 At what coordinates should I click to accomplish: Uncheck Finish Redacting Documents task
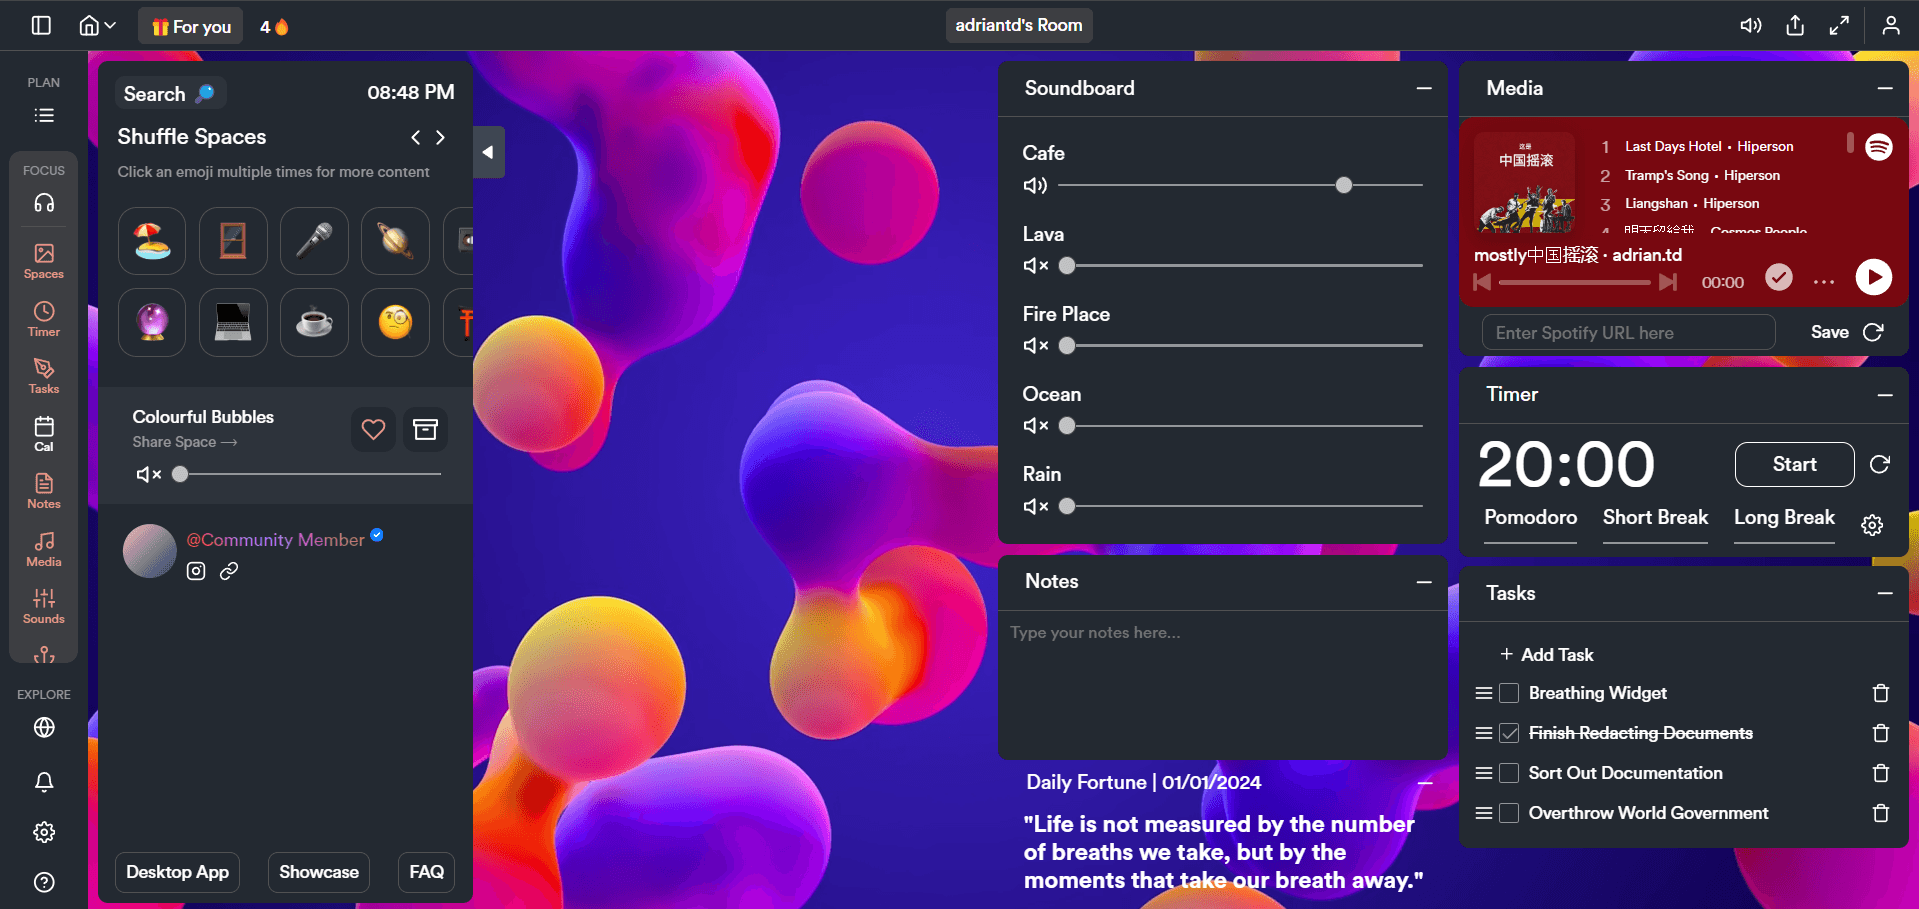point(1509,733)
